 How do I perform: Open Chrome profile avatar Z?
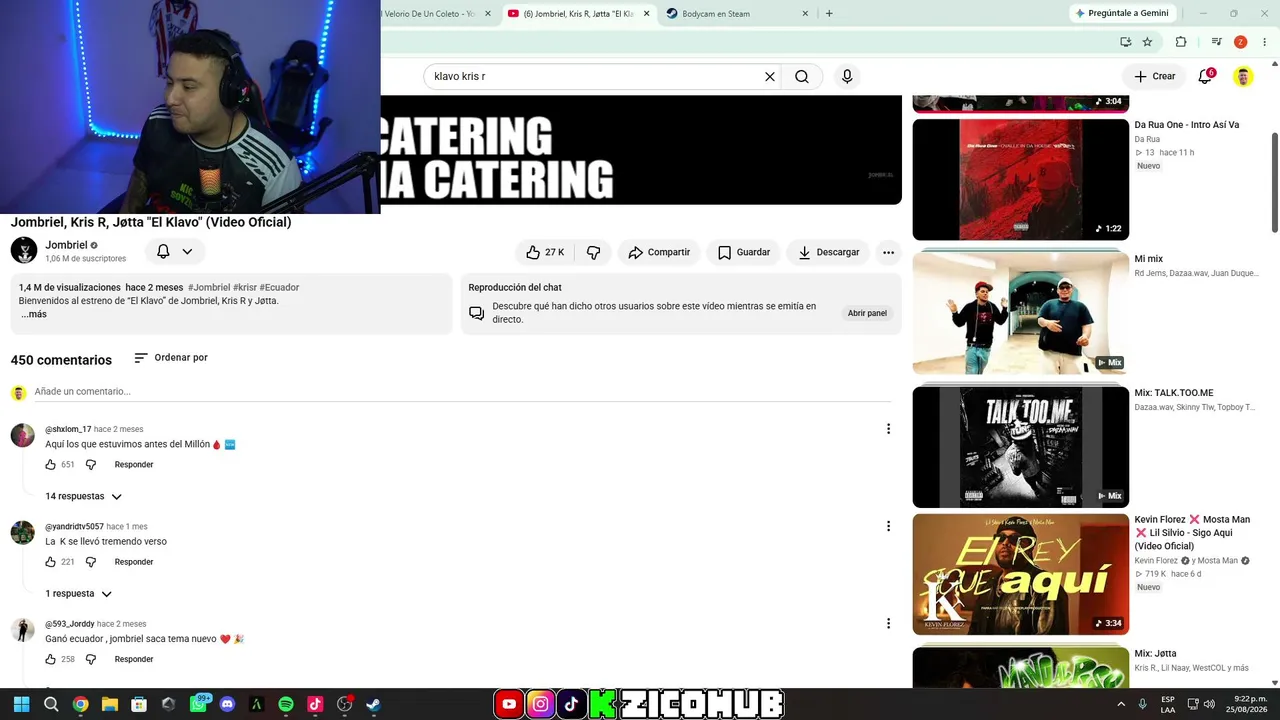pos(1241,42)
